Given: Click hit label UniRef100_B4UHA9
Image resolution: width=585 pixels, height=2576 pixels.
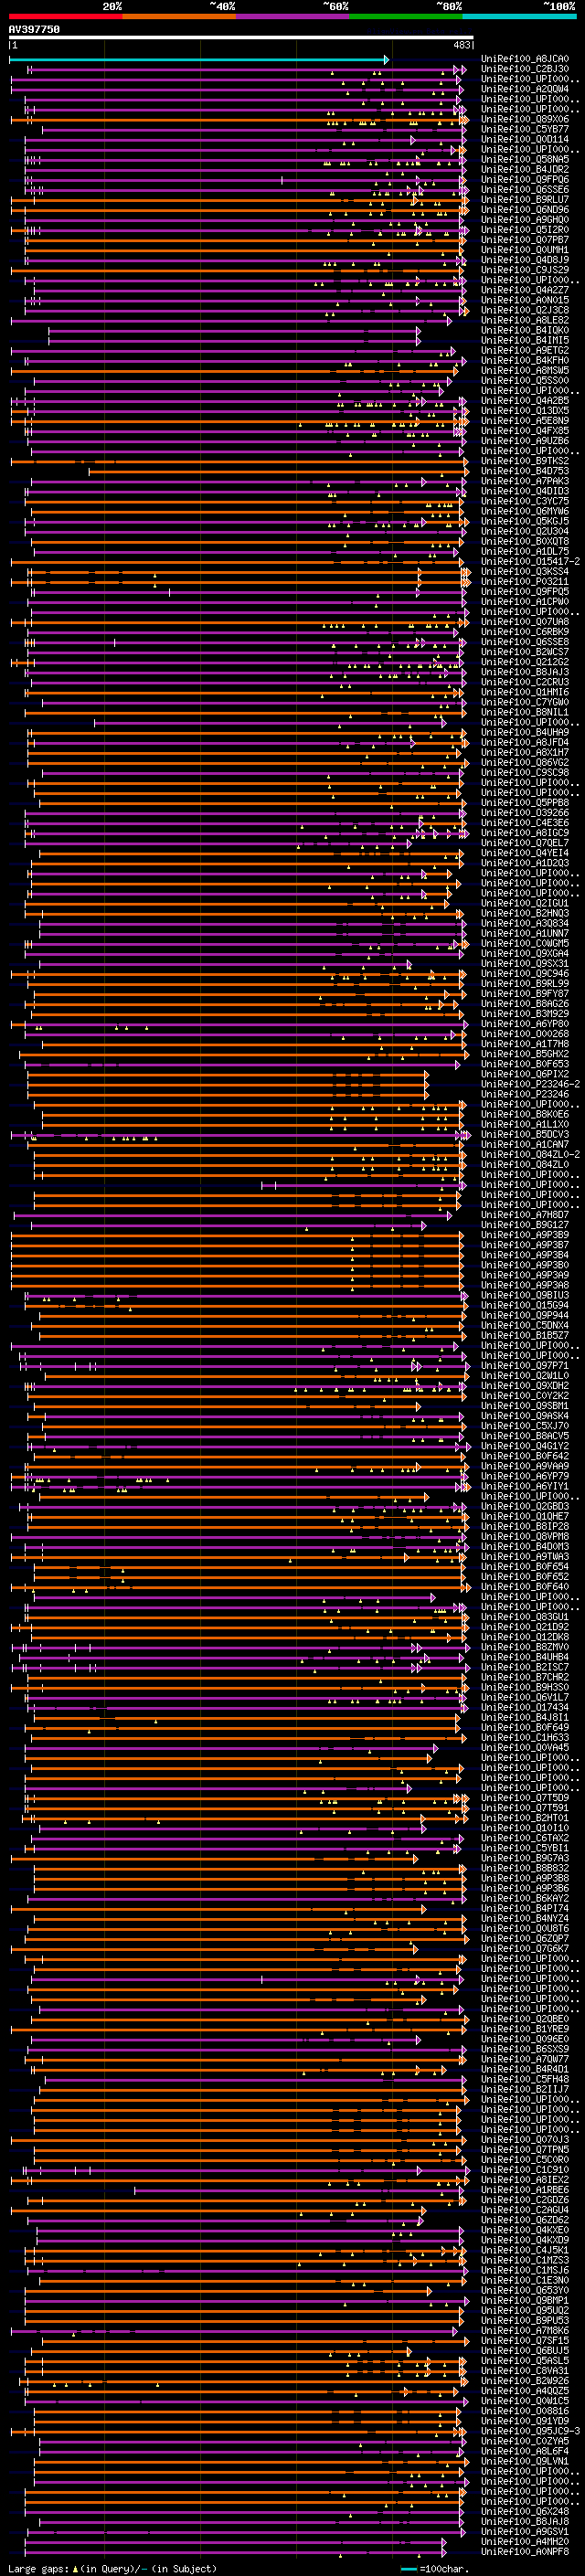Looking at the screenshot, I should 525,732.
